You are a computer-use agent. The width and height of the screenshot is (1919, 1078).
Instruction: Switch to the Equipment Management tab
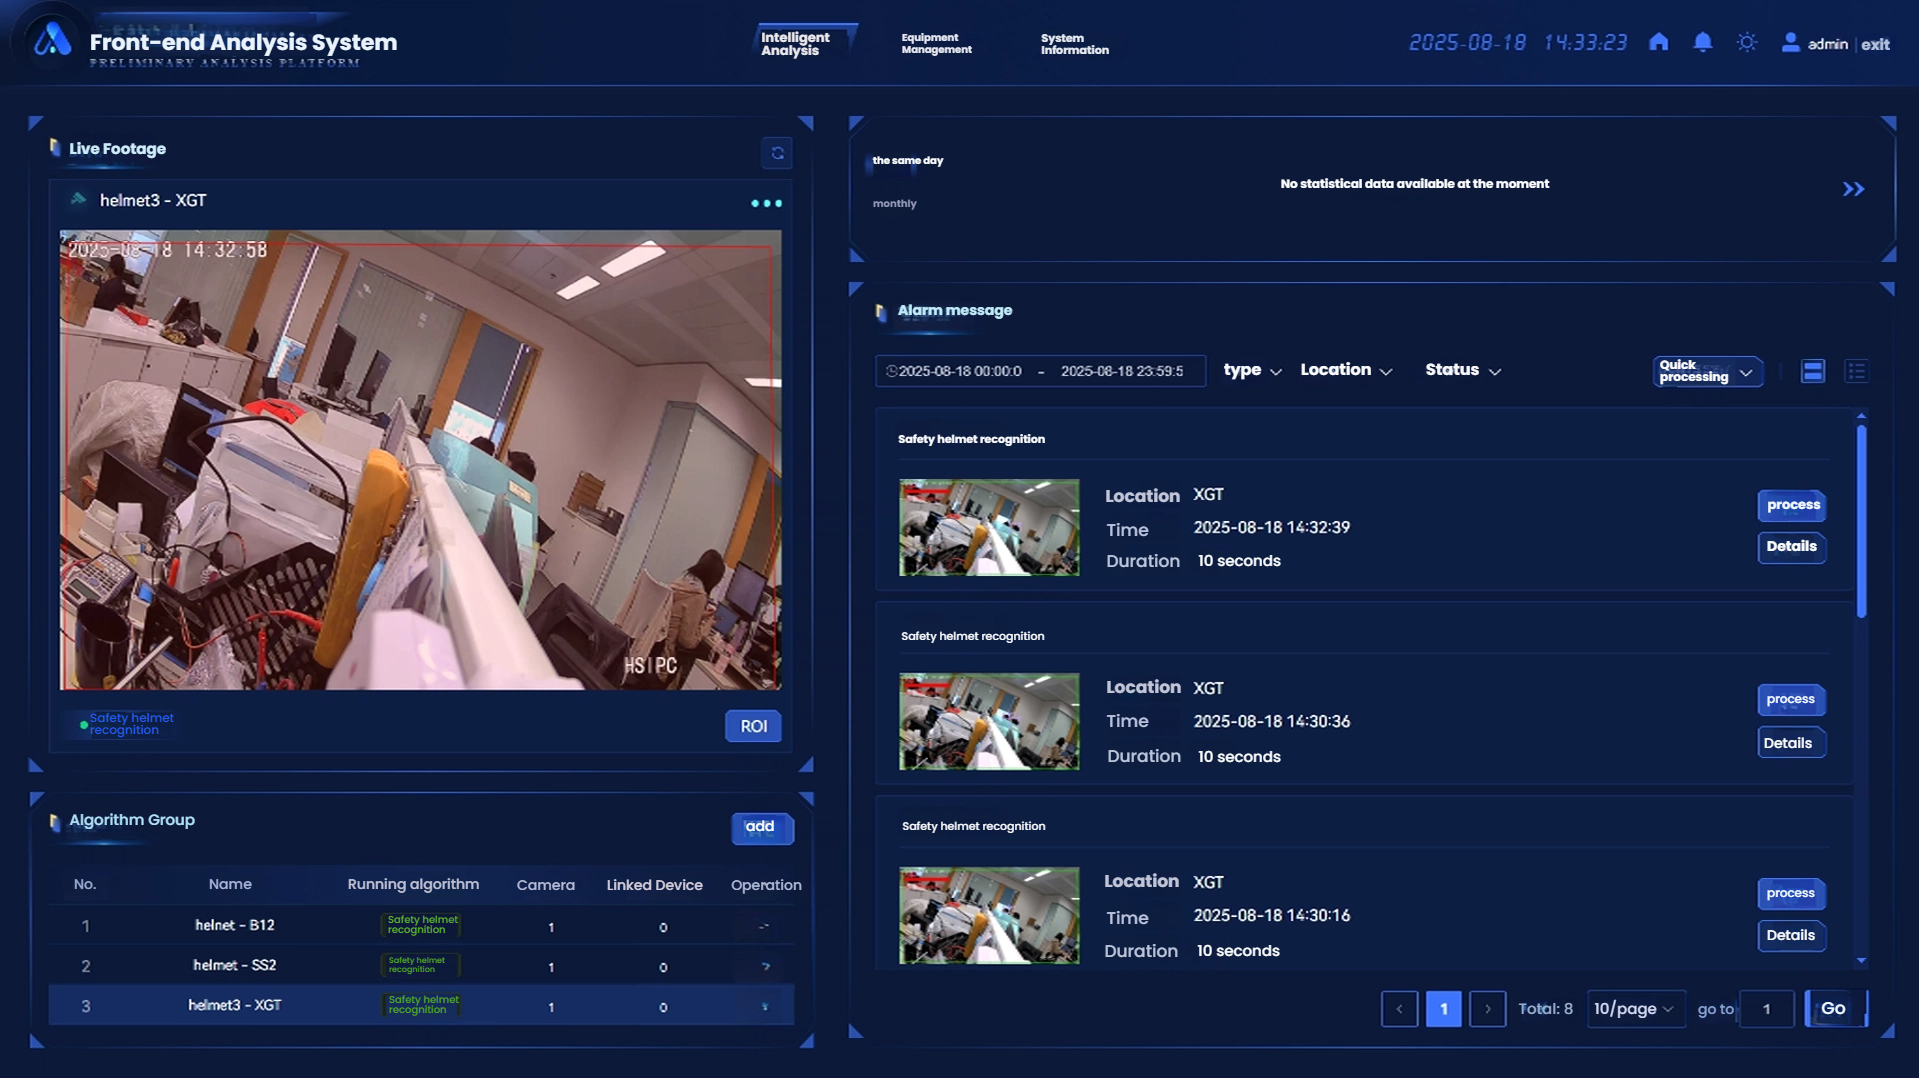(x=935, y=42)
